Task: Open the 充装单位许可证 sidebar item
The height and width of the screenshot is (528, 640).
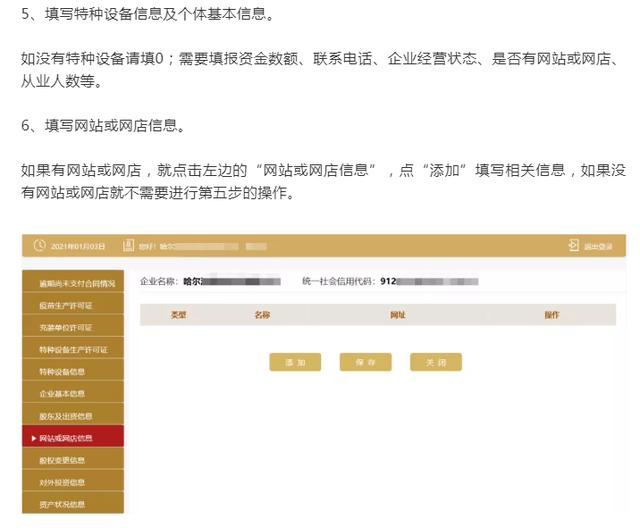Action: 73,326
